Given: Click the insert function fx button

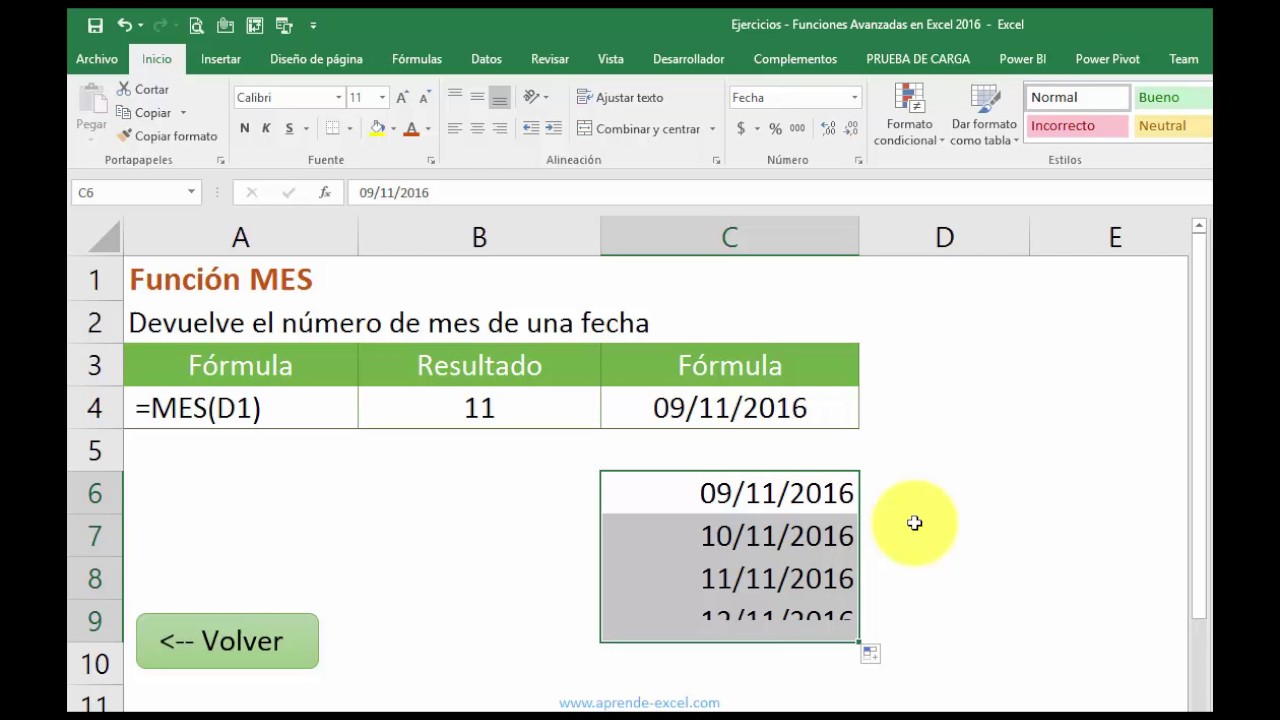Looking at the screenshot, I should click(x=324, y=192).
